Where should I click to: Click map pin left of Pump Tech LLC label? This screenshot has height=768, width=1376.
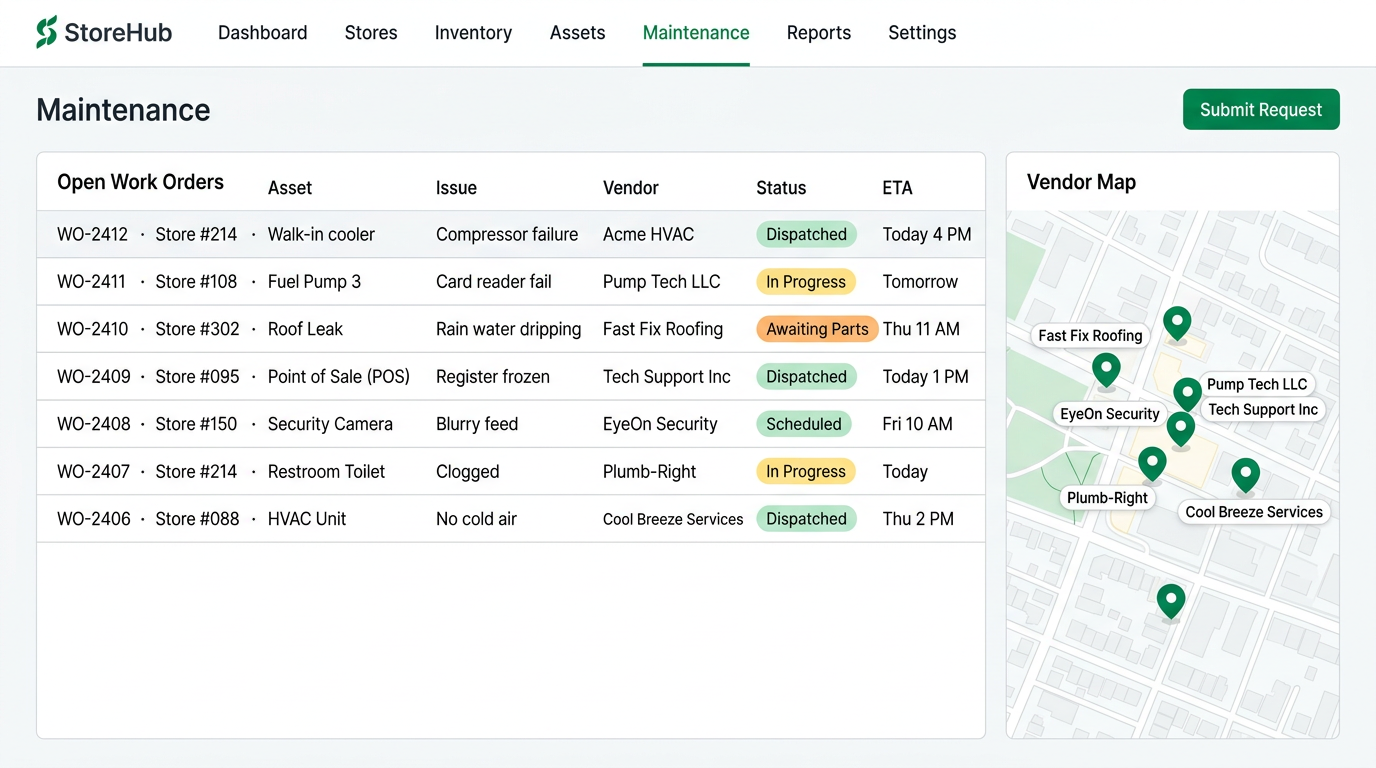1187,395
